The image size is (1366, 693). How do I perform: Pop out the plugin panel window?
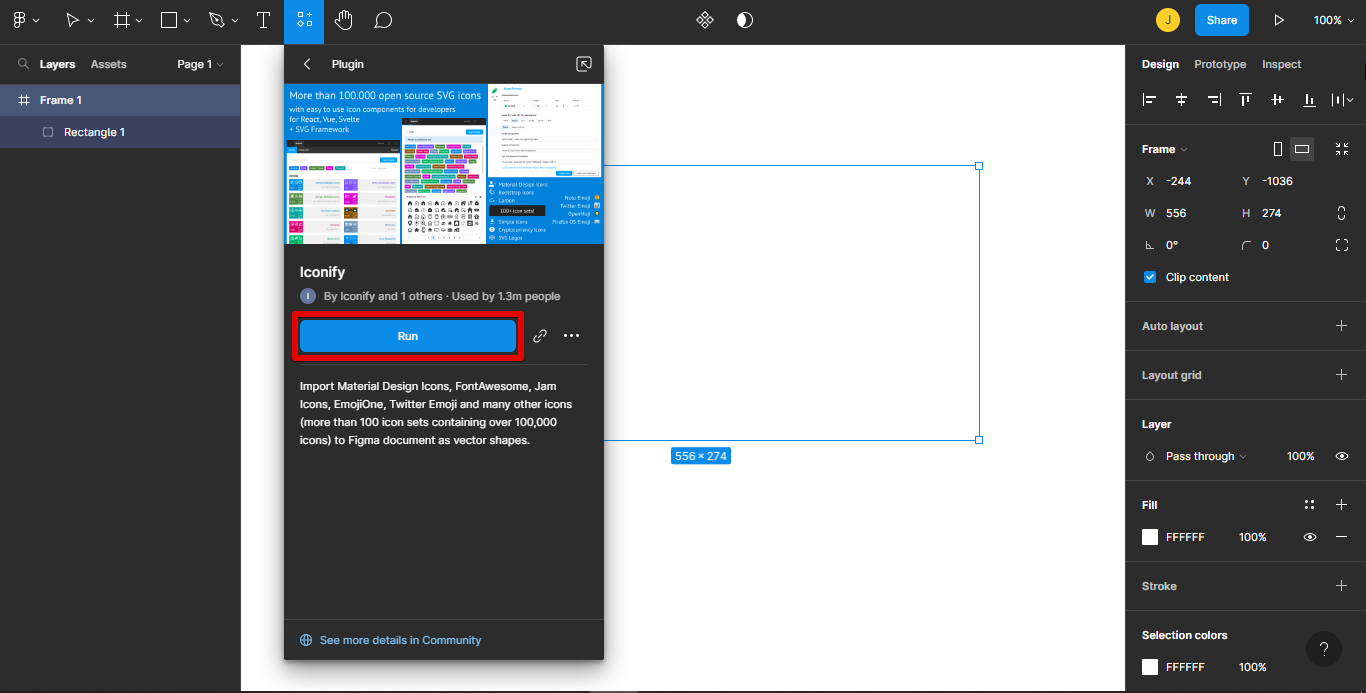584,64
